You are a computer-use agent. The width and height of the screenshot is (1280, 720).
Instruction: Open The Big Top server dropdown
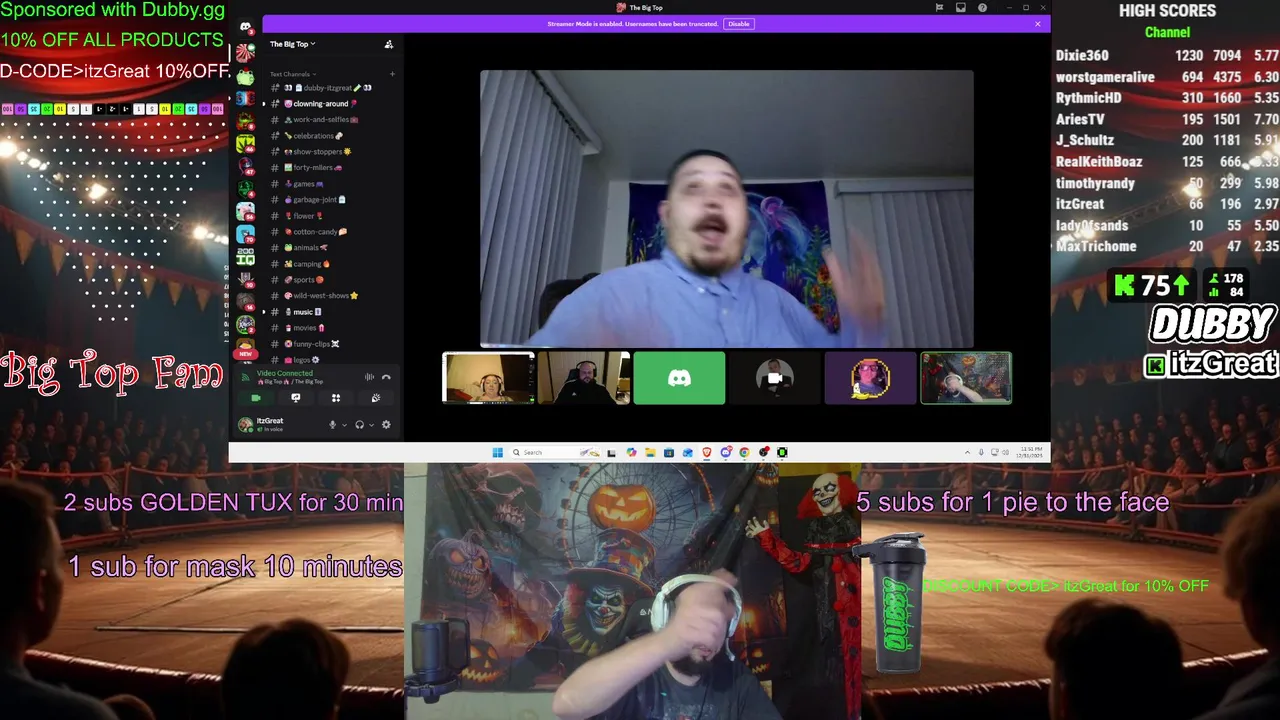click(x=292, y=44)
